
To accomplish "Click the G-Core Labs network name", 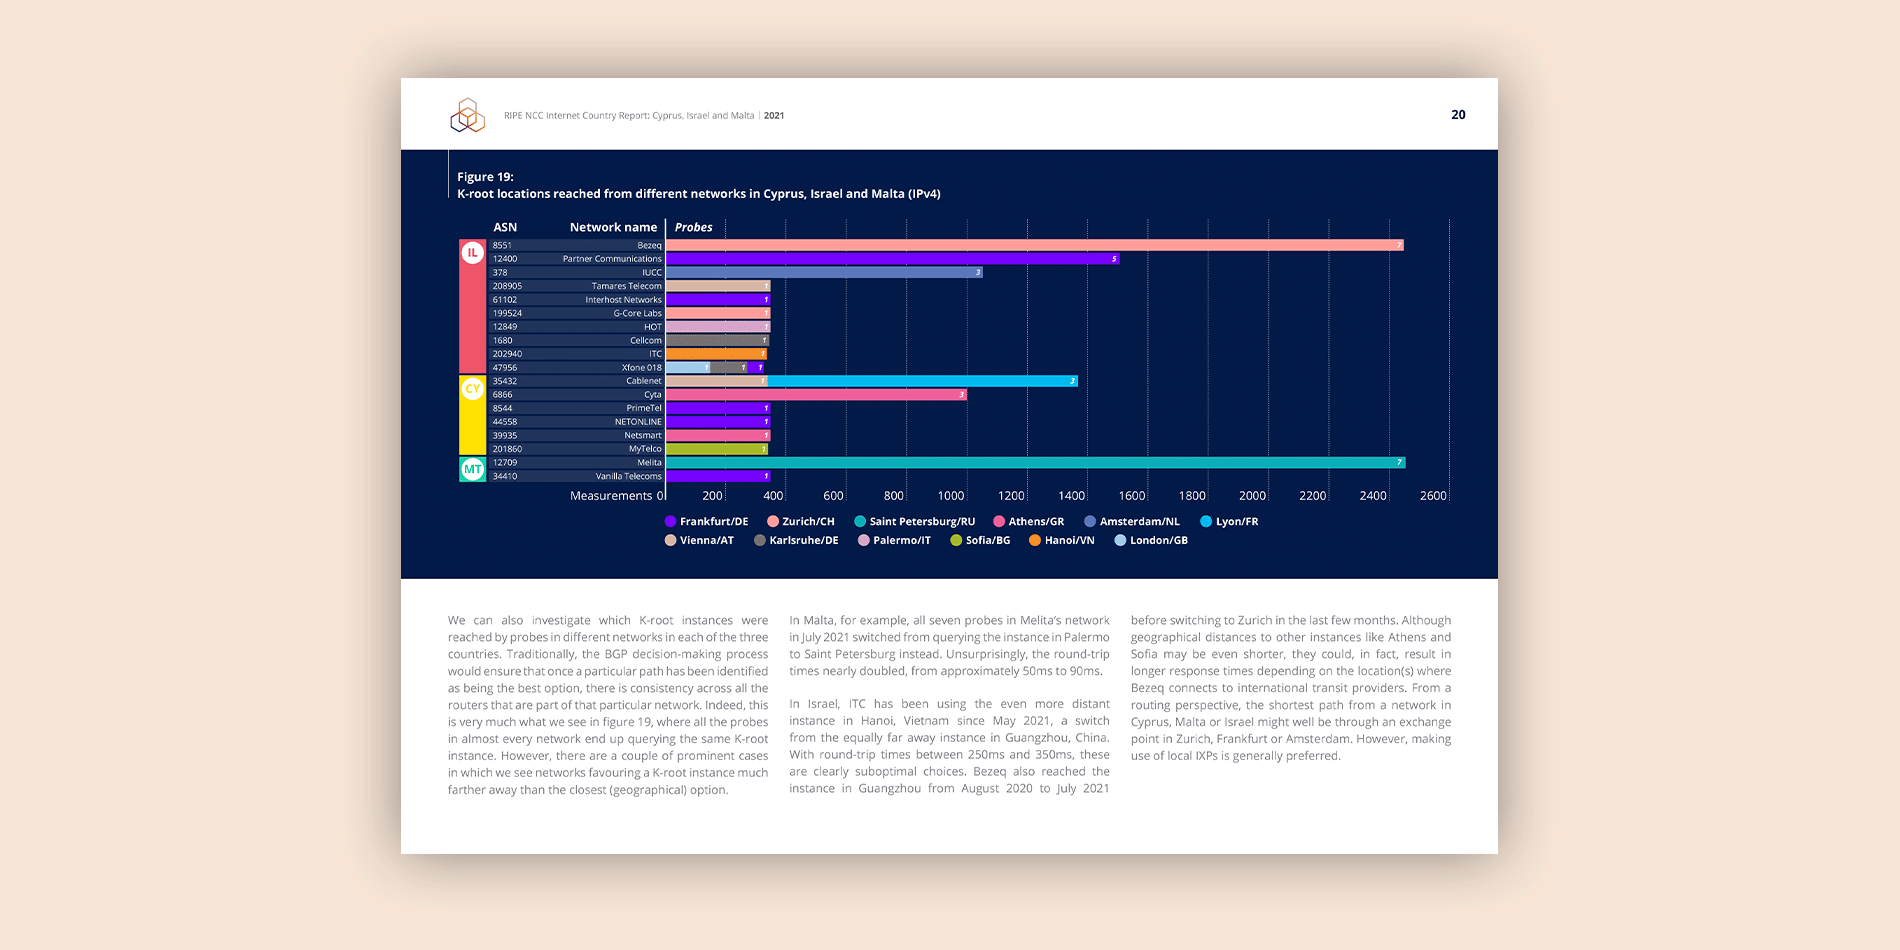I will click(x=638, y=313).
